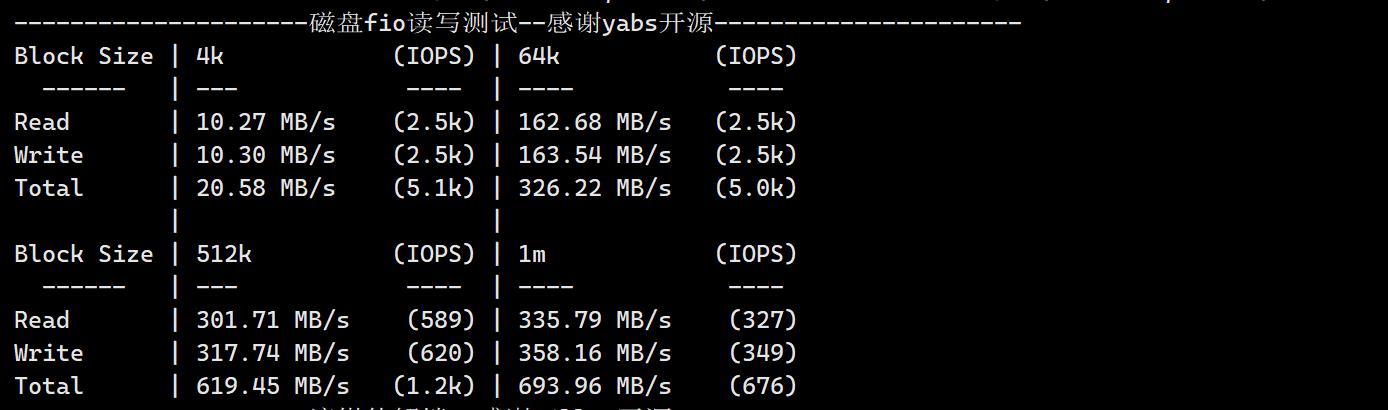1388x410 pixels.
Task: Click the 4k block size column header
Action: (210, 56)
